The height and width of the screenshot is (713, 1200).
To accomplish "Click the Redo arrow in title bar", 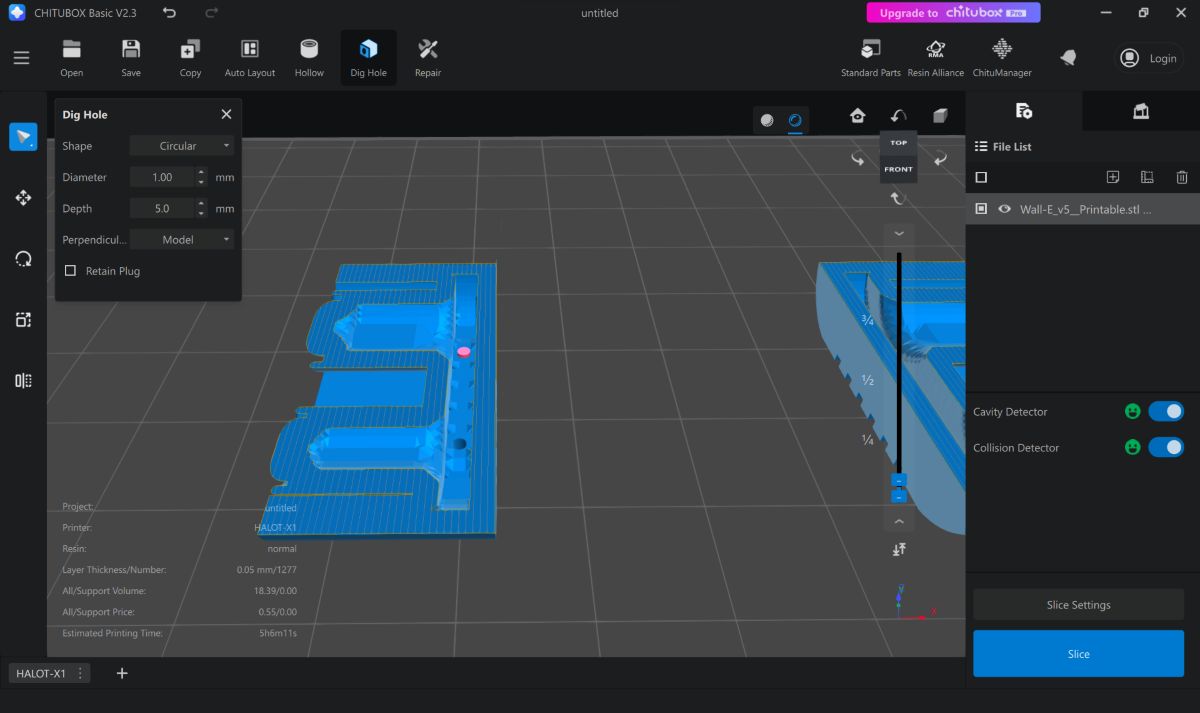I will coord(211,13).
